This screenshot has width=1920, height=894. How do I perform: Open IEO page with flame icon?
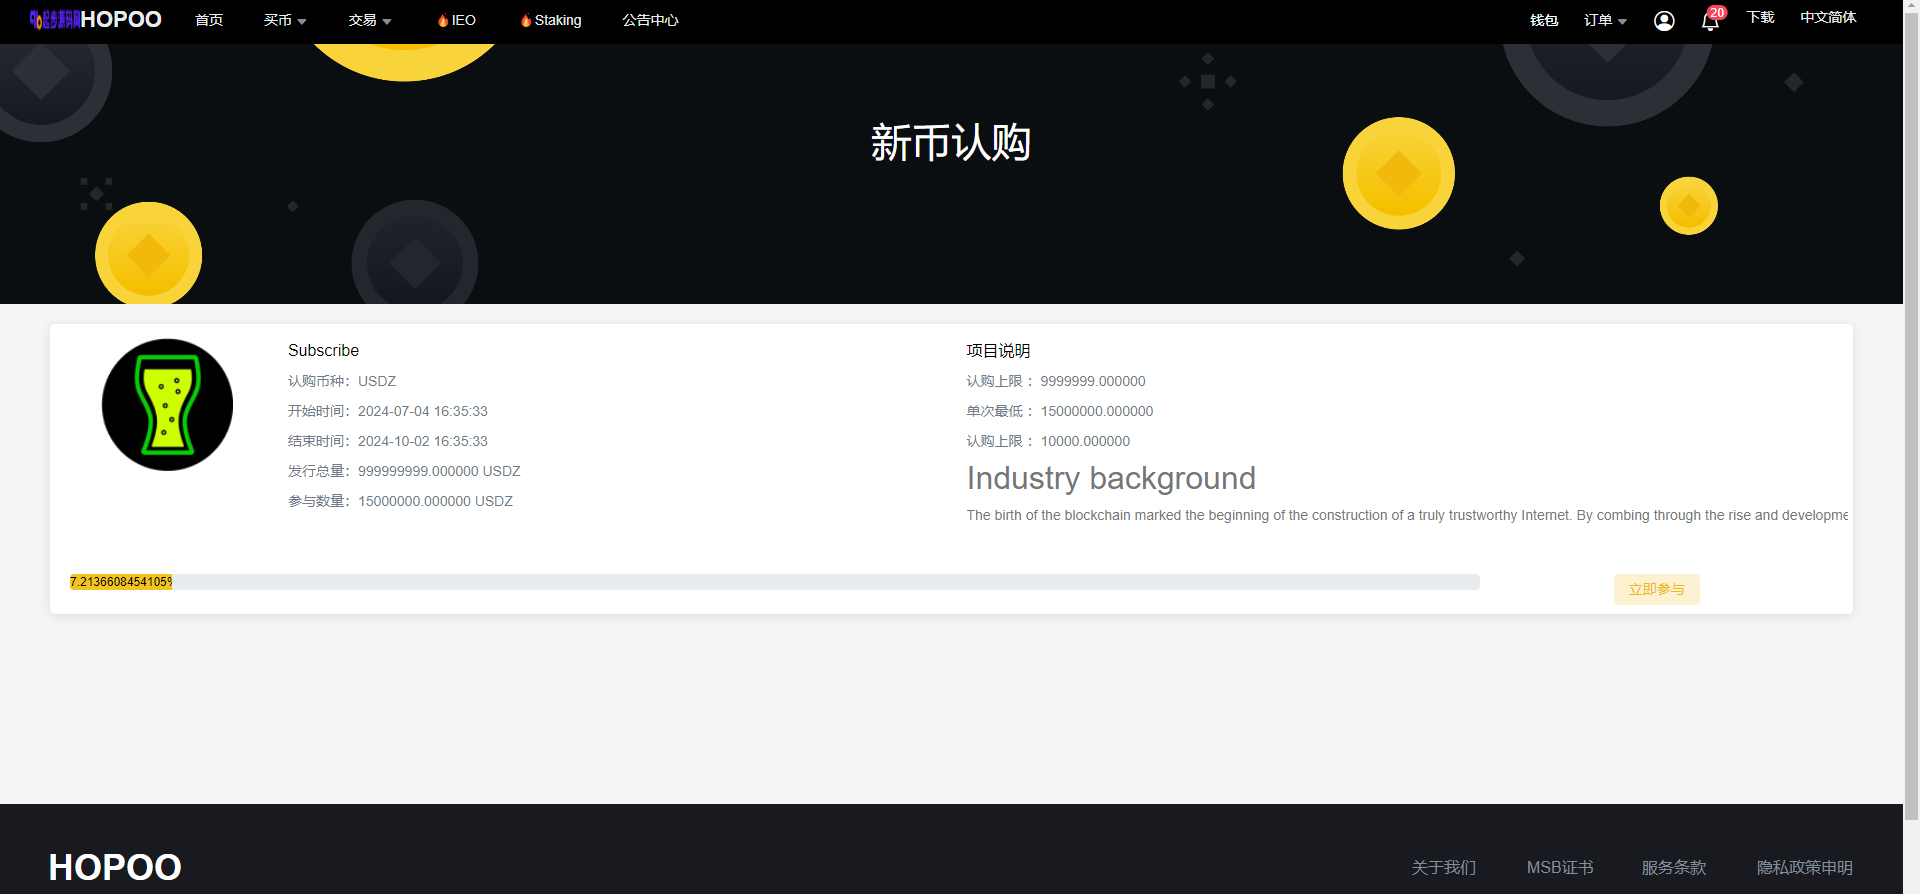[457, 20]
